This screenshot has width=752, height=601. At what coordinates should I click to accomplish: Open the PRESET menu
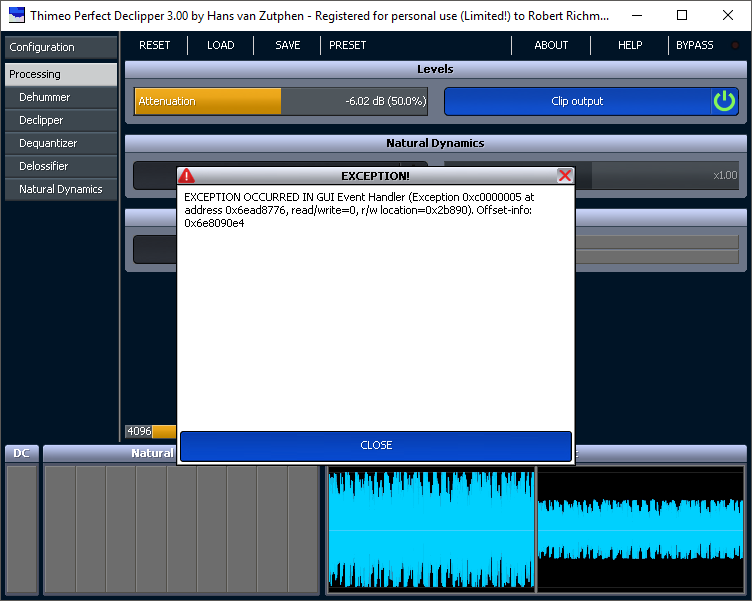point(348,45)
